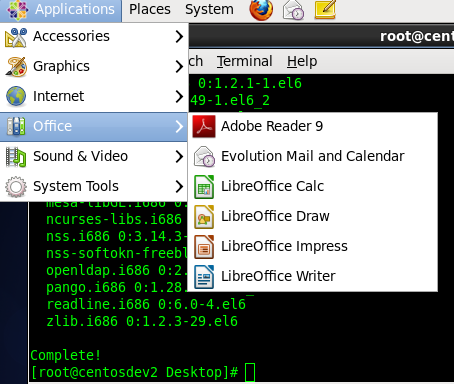This screenshot has width=454, height=384.
Task: Expand the Accessories submenu arrow
Action: click(179, 36)
